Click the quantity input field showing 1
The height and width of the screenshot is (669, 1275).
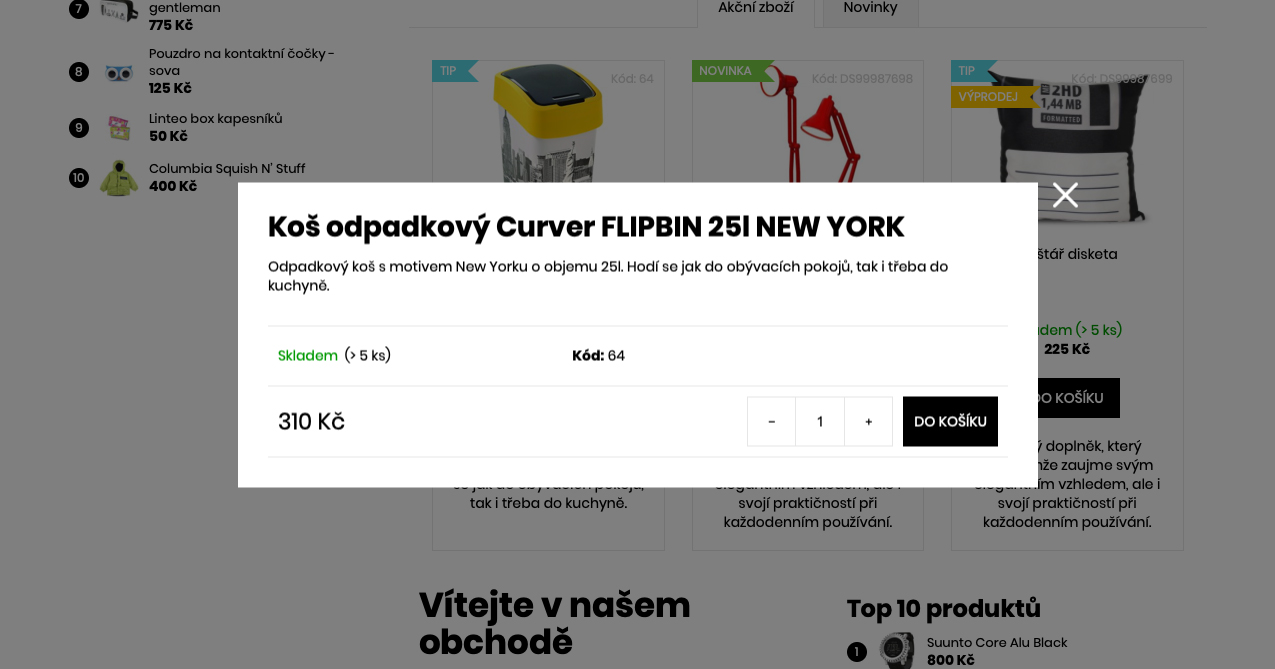820,422
